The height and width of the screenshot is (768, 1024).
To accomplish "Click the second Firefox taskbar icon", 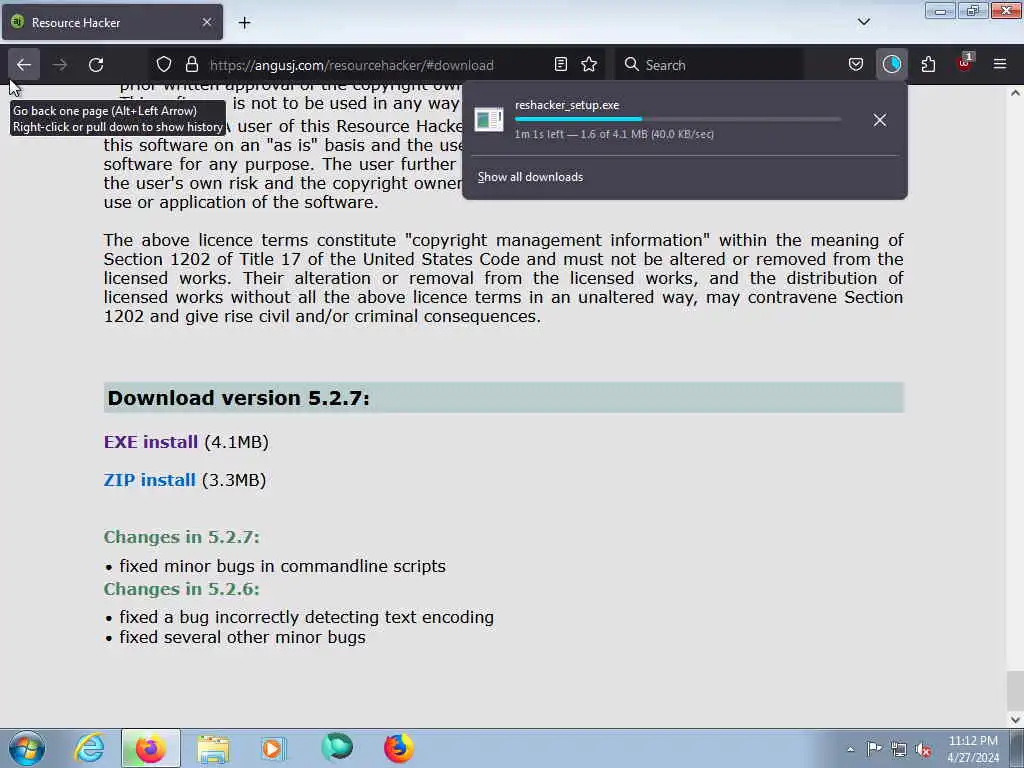I will pyautogui.click(x=398, y=748).
